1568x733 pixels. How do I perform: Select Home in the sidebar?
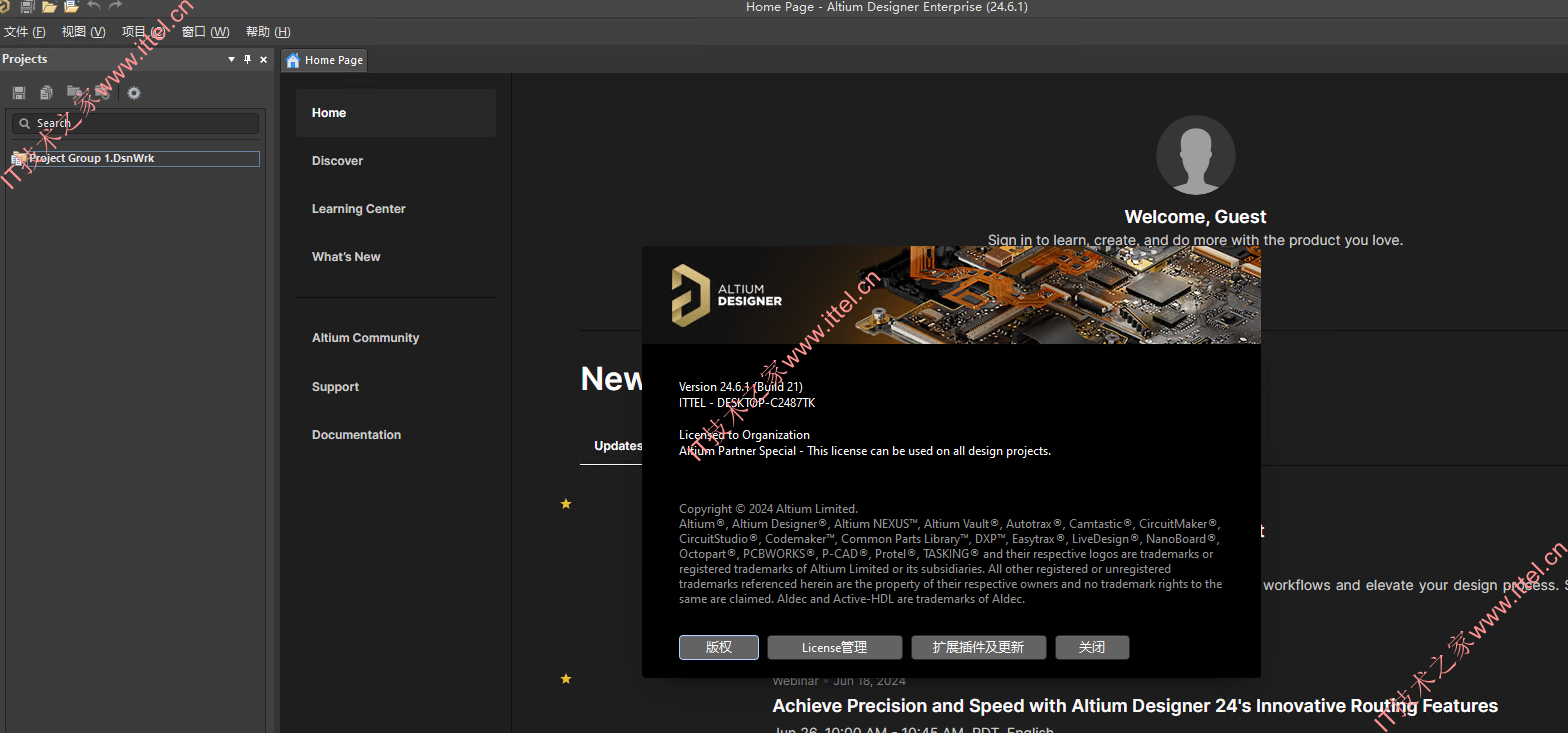(396, 113)
